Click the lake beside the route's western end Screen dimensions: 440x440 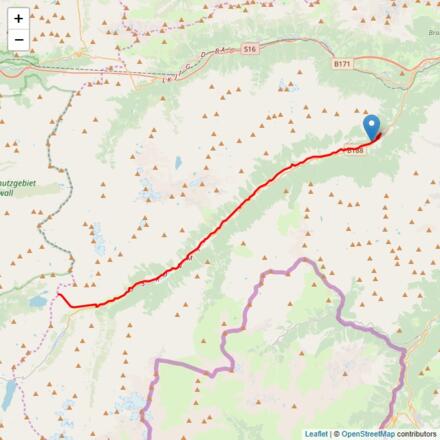tap(38, 302)
